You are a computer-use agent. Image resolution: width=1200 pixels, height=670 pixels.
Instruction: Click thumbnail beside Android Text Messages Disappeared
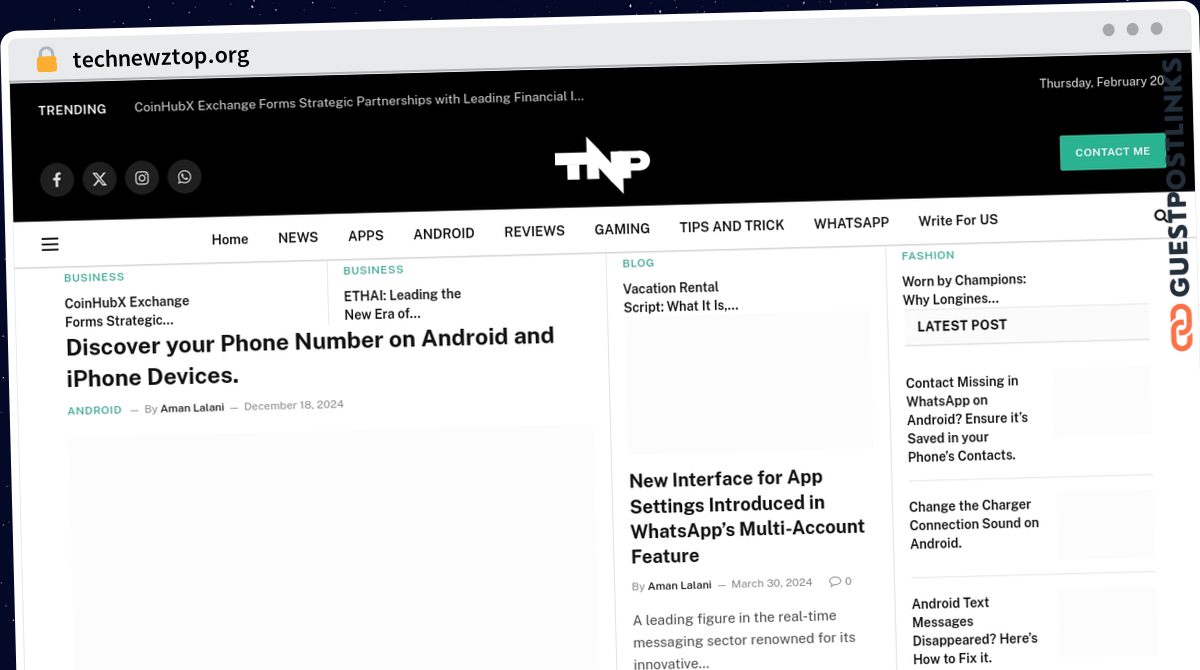[1109, 621]
